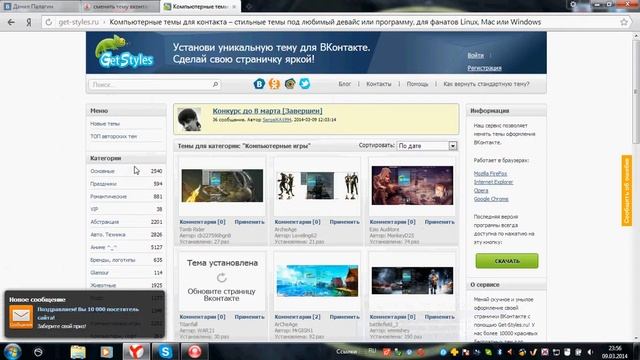Open Skype from the taskbar
Image resolution: width=640 pixels, height=360 pixels.
(x=165, y=352)
